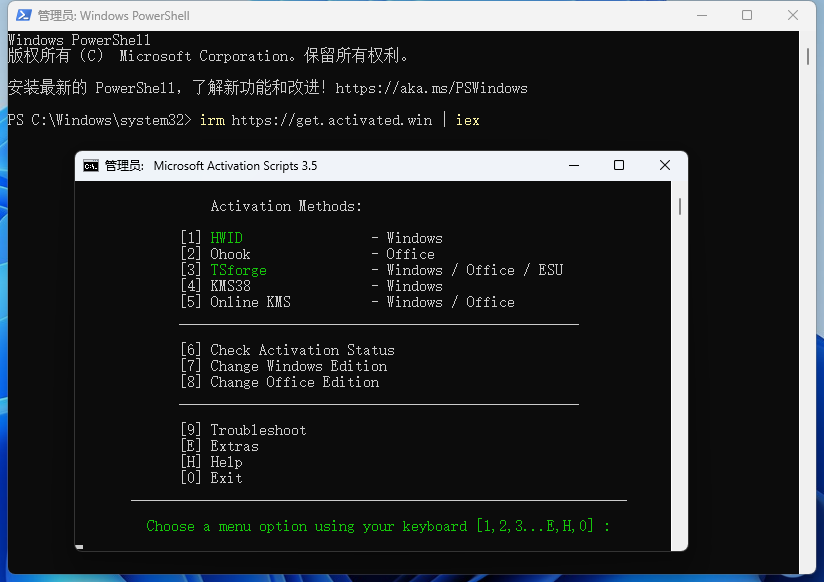
Task: Click the green HWID option text
Action: (226, 238)
